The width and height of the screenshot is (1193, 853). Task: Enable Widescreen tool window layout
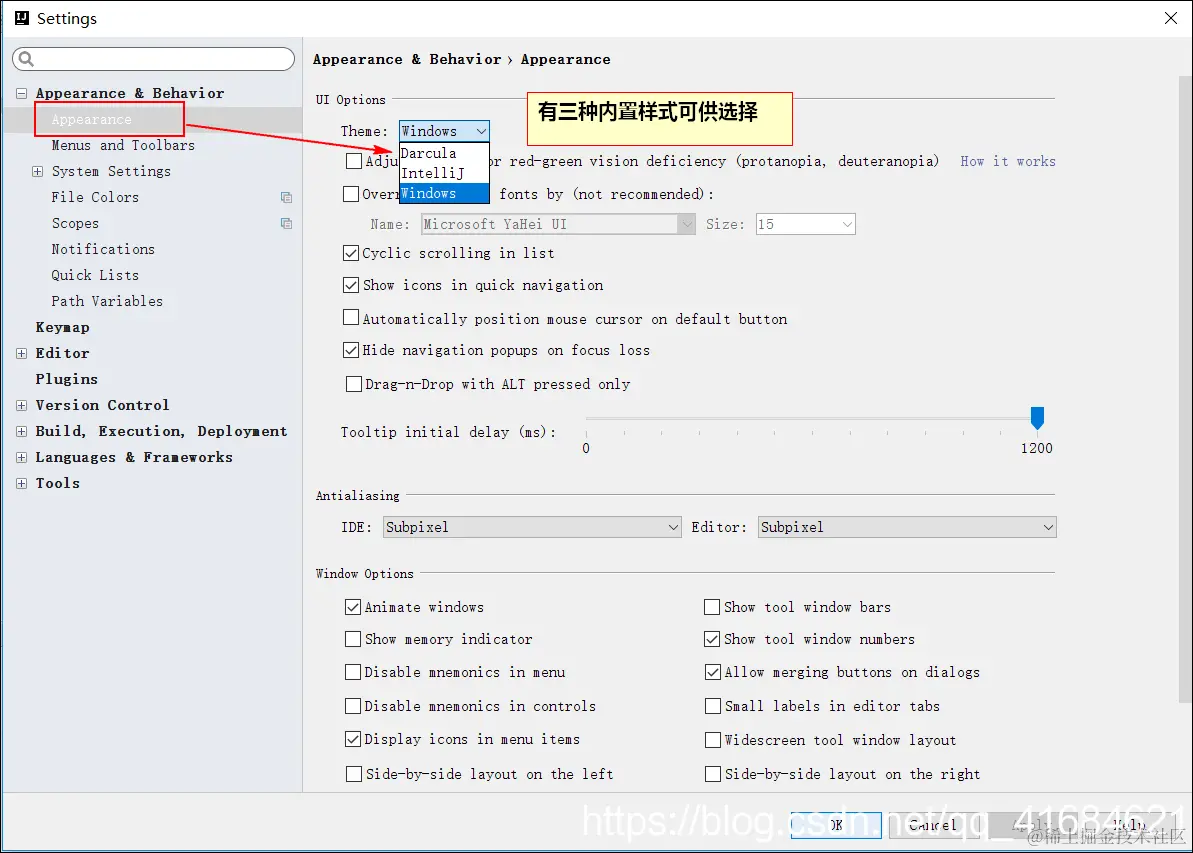pos(713,740)
